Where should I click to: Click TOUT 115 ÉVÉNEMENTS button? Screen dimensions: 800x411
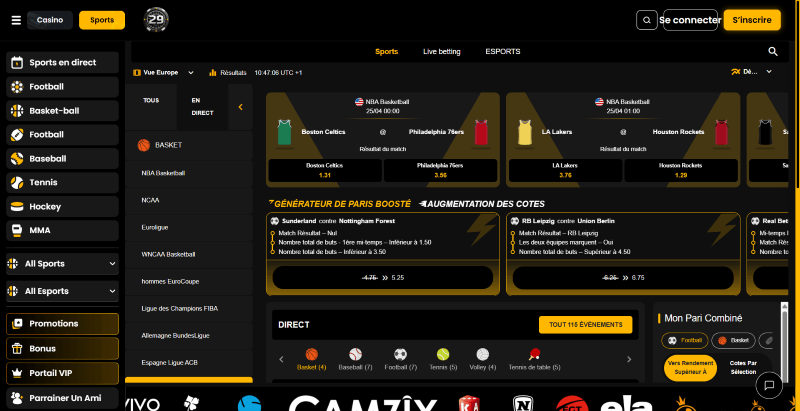[586, 325]
